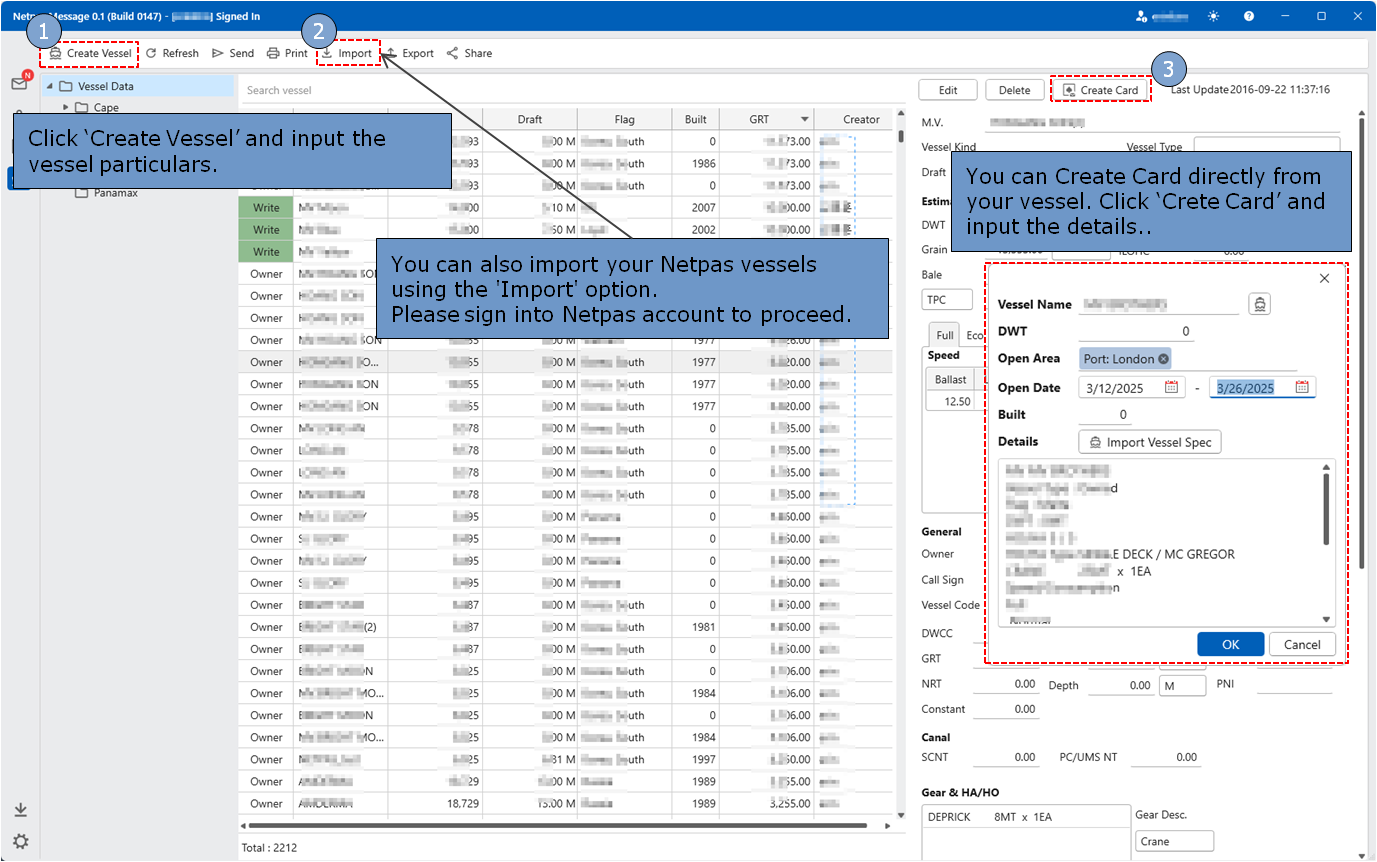Open the mail inbox sidebar icon

pyautogui.click(x=19, y=83)
